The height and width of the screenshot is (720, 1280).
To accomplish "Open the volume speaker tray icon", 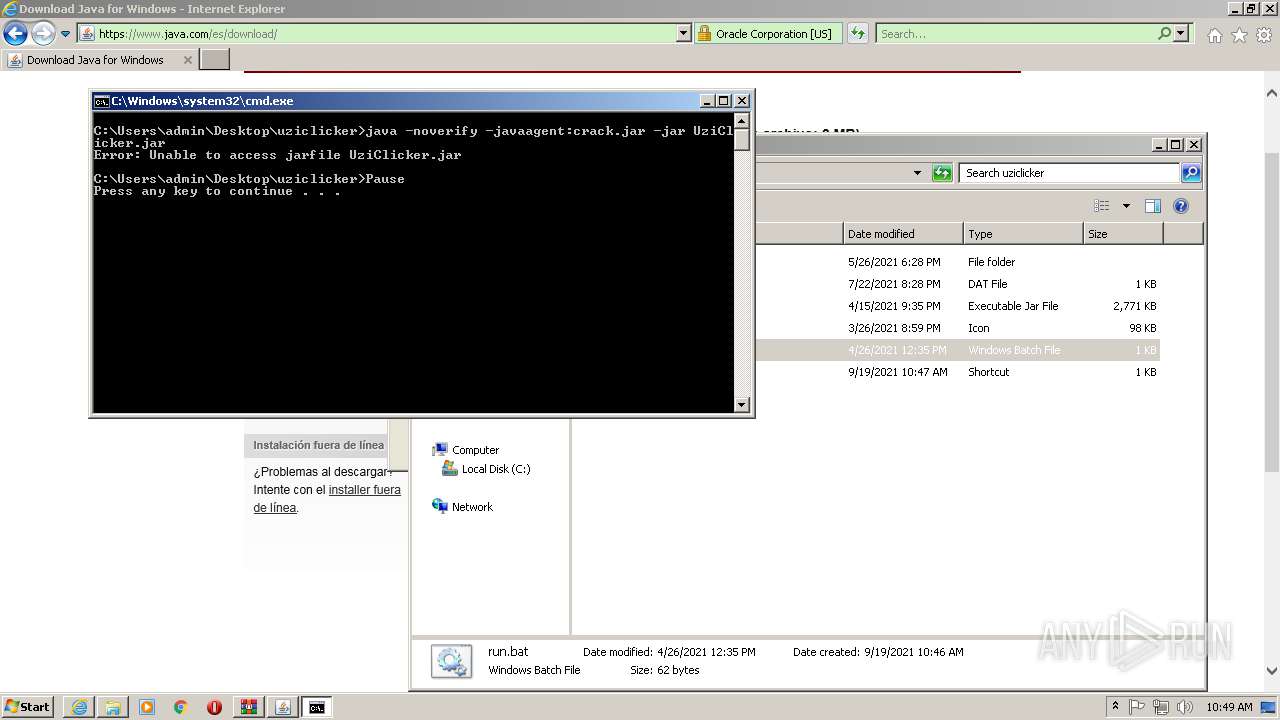I will 1185,707.
